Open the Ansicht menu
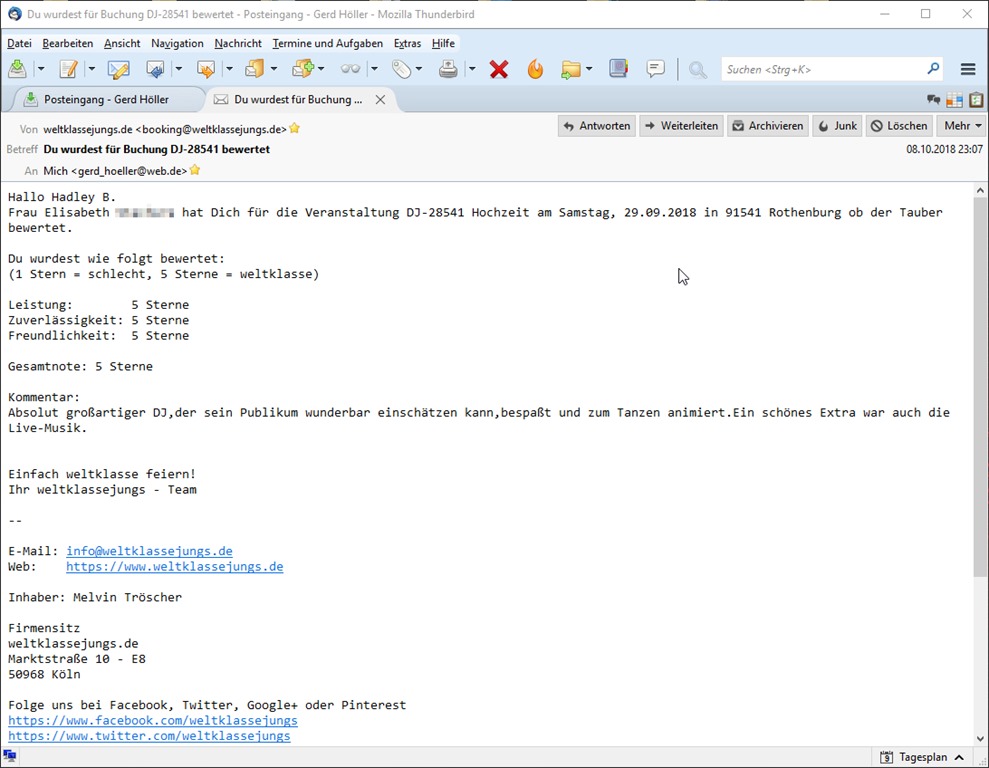 (122, 44)
